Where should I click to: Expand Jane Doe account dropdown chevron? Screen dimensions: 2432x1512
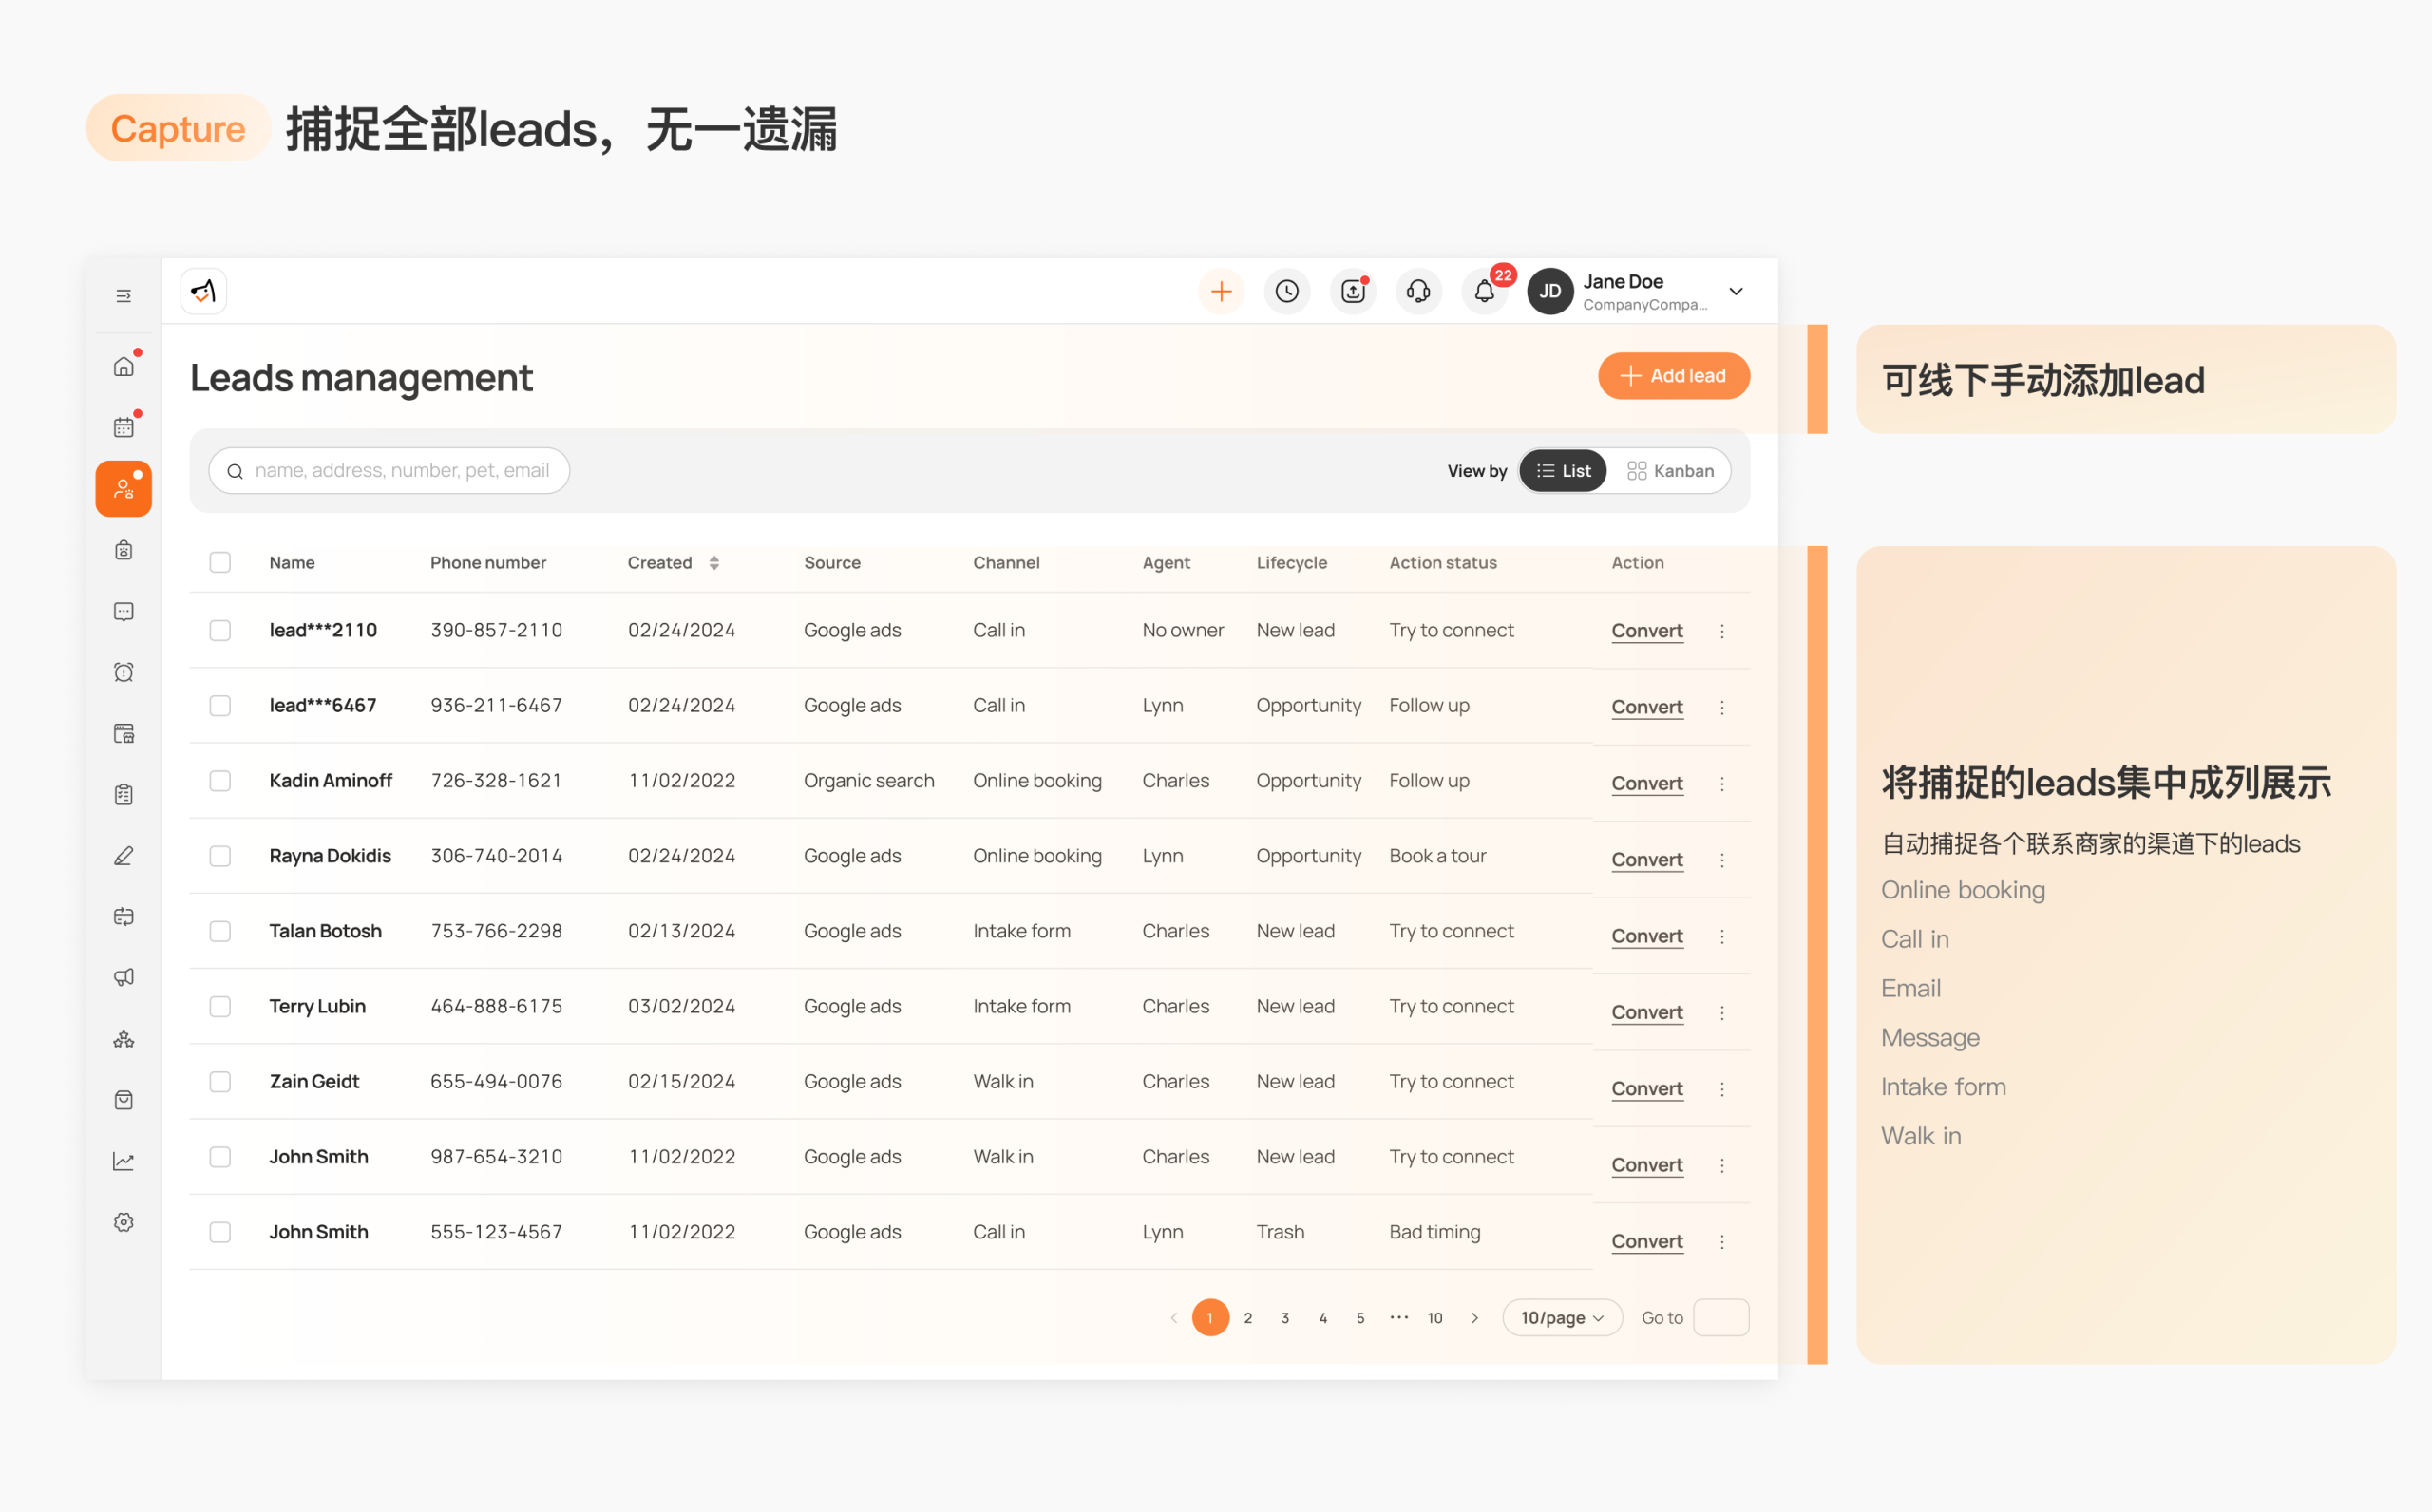tap(1736, 291)
